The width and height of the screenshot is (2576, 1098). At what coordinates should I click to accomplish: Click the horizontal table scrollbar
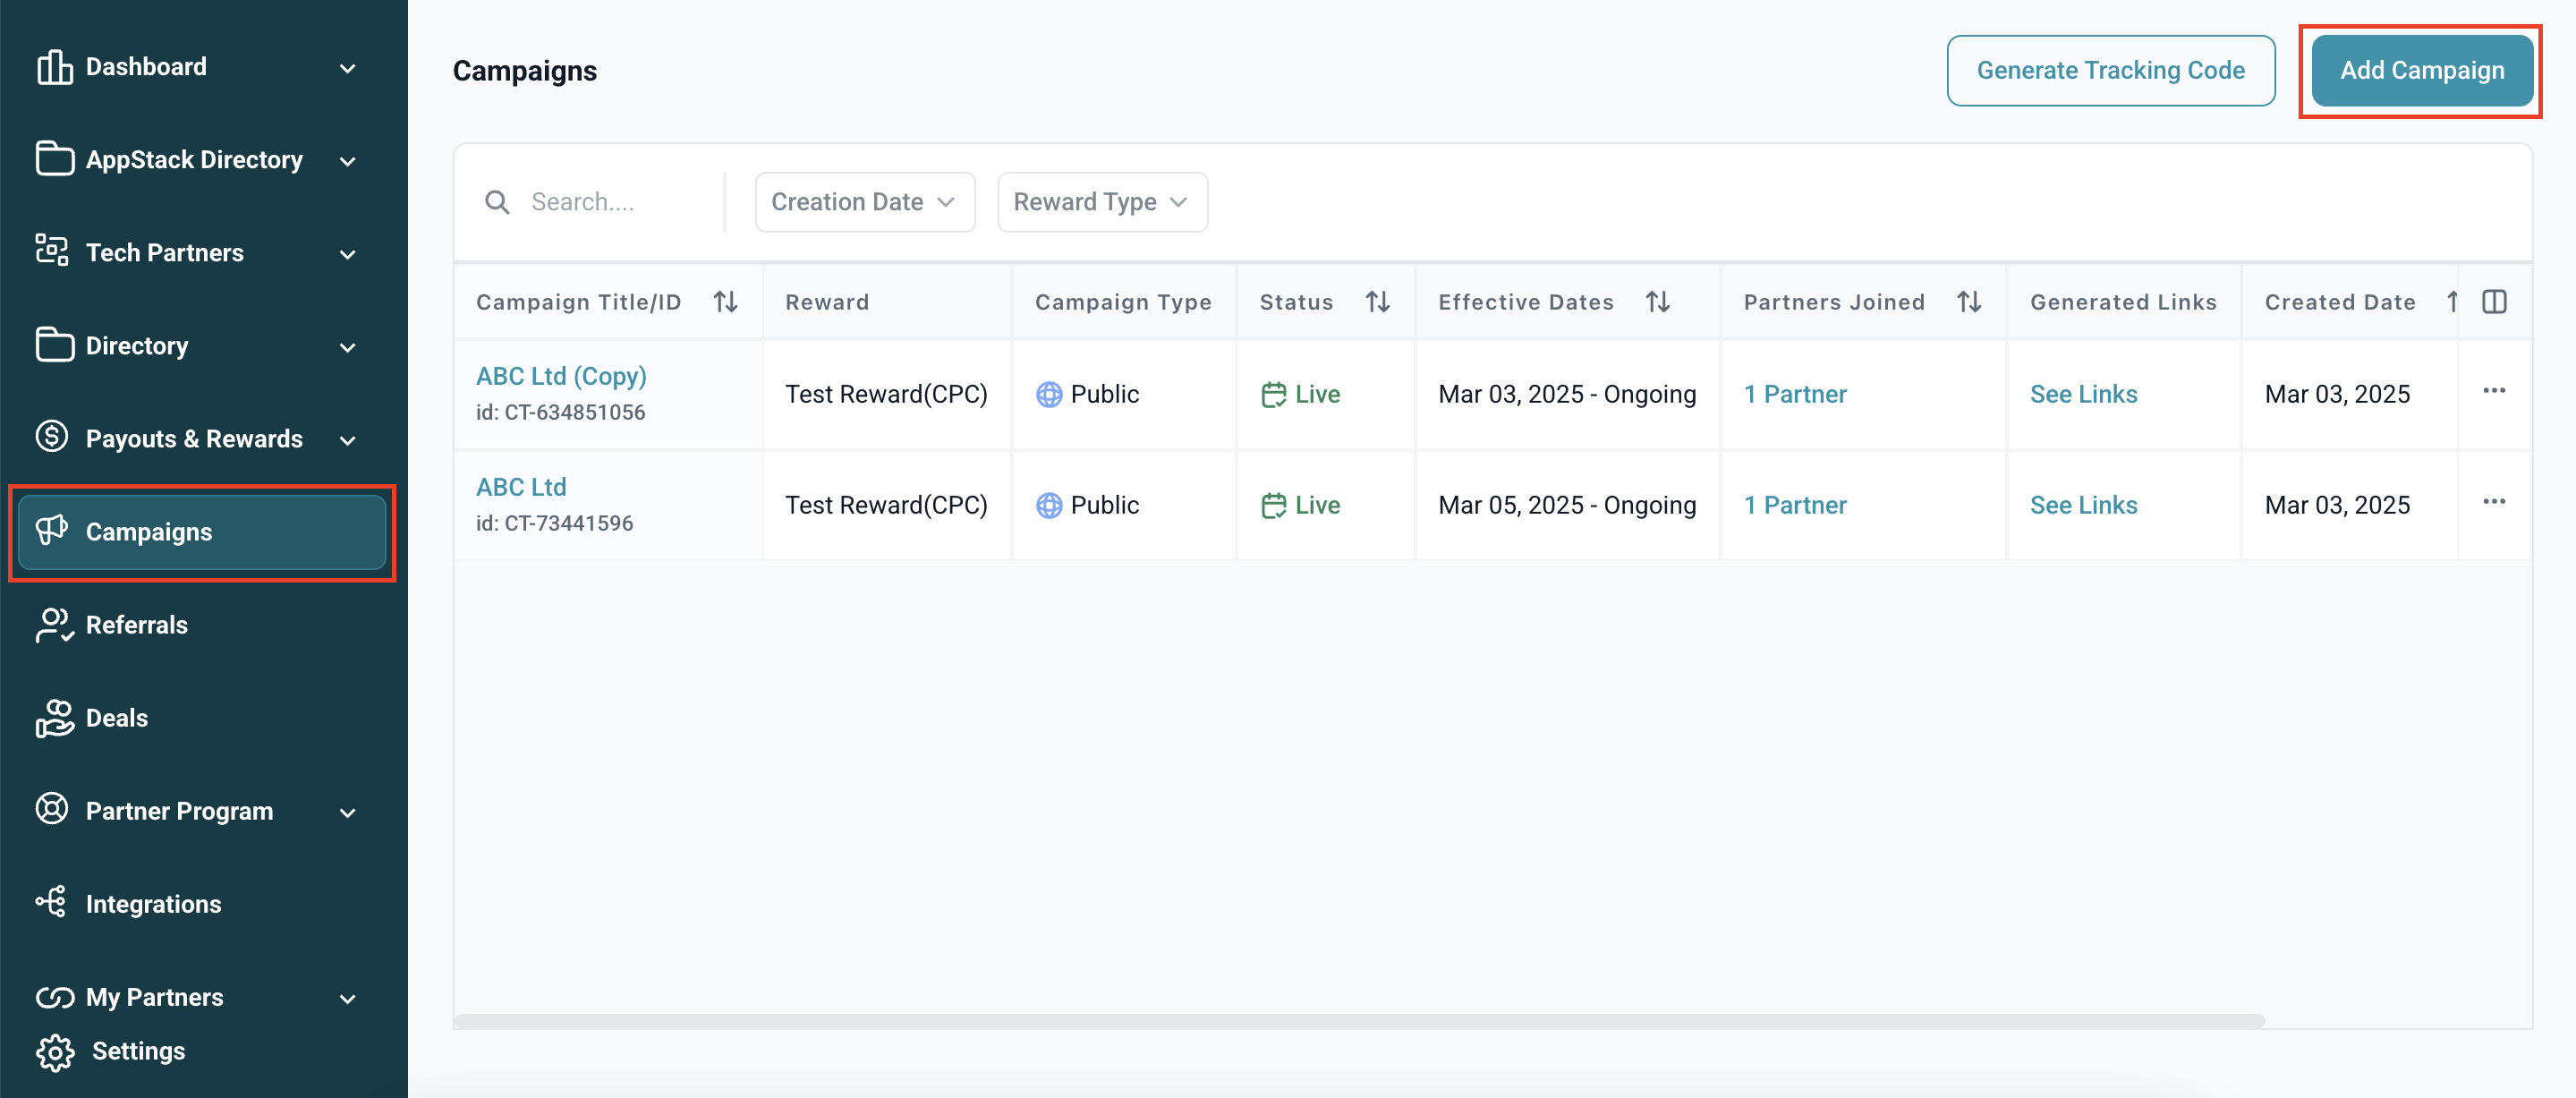tap(1358, 1021)
